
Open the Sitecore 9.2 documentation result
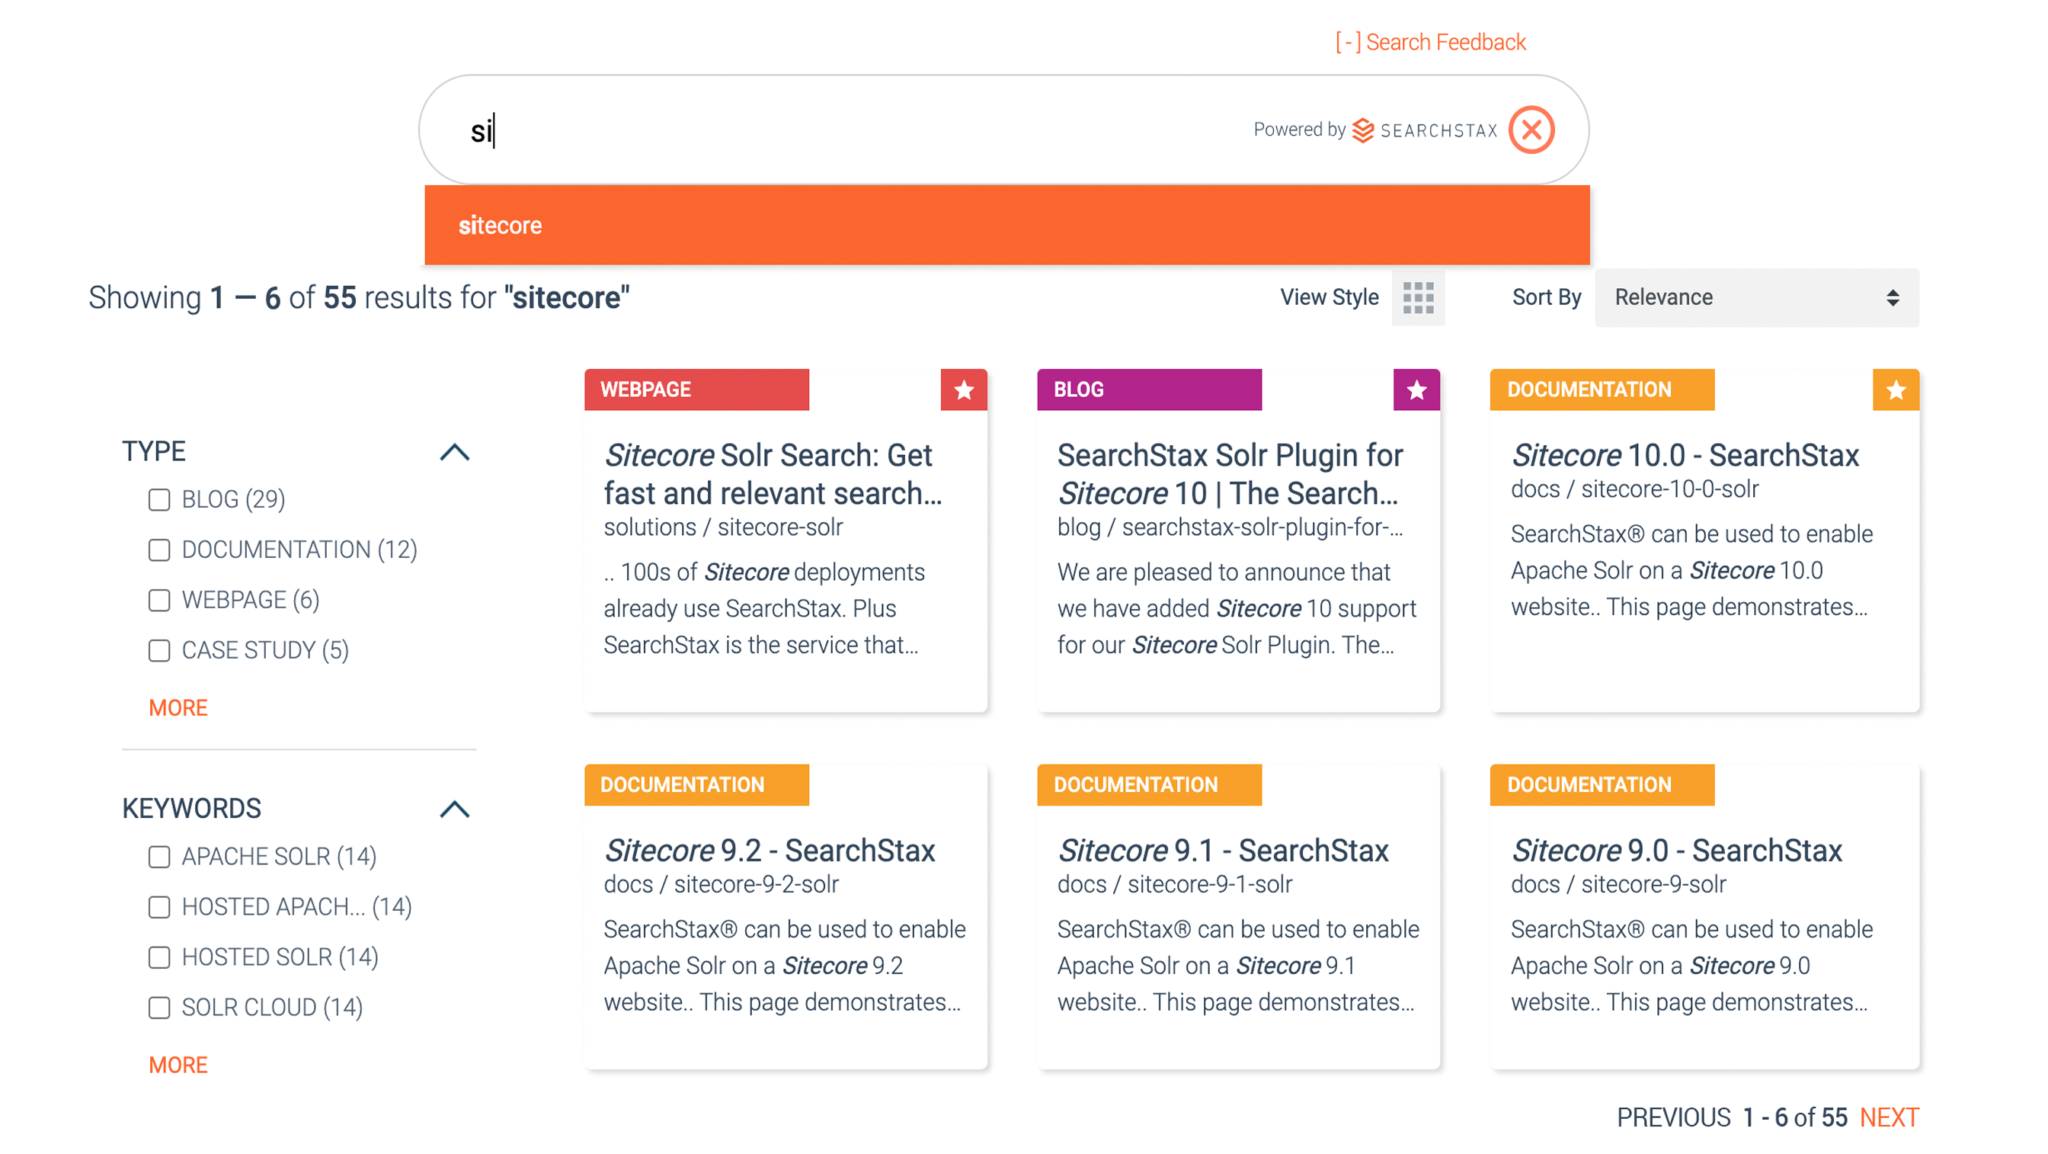(x=769, y=850)
